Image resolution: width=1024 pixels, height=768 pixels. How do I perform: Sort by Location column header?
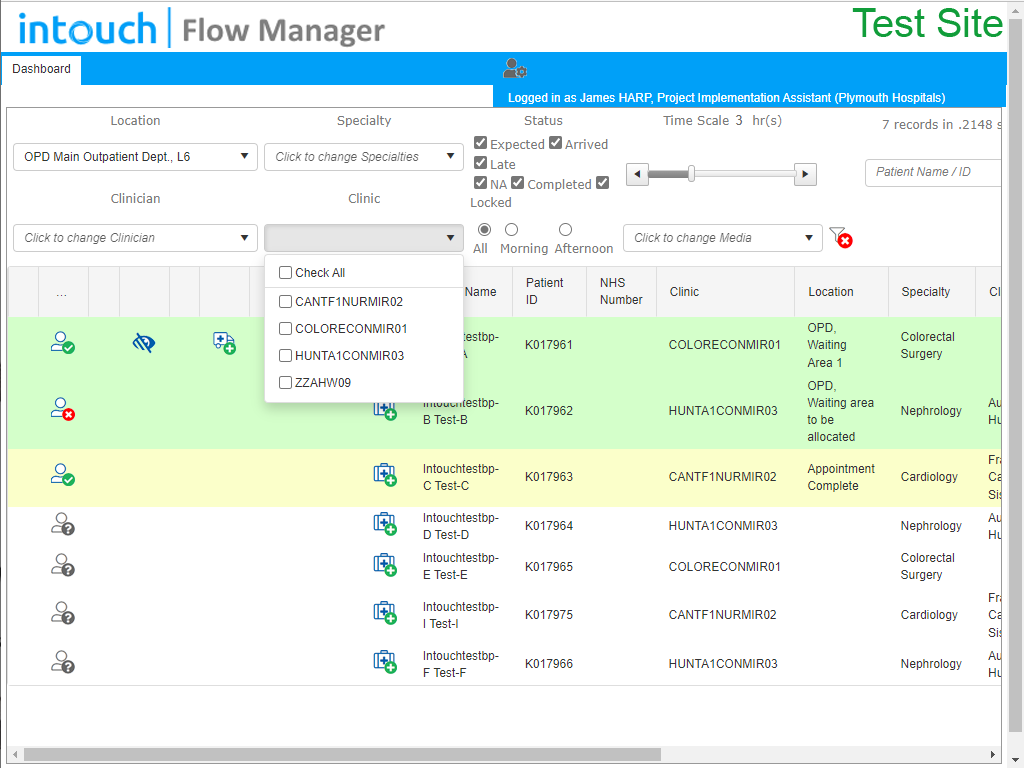841,291
